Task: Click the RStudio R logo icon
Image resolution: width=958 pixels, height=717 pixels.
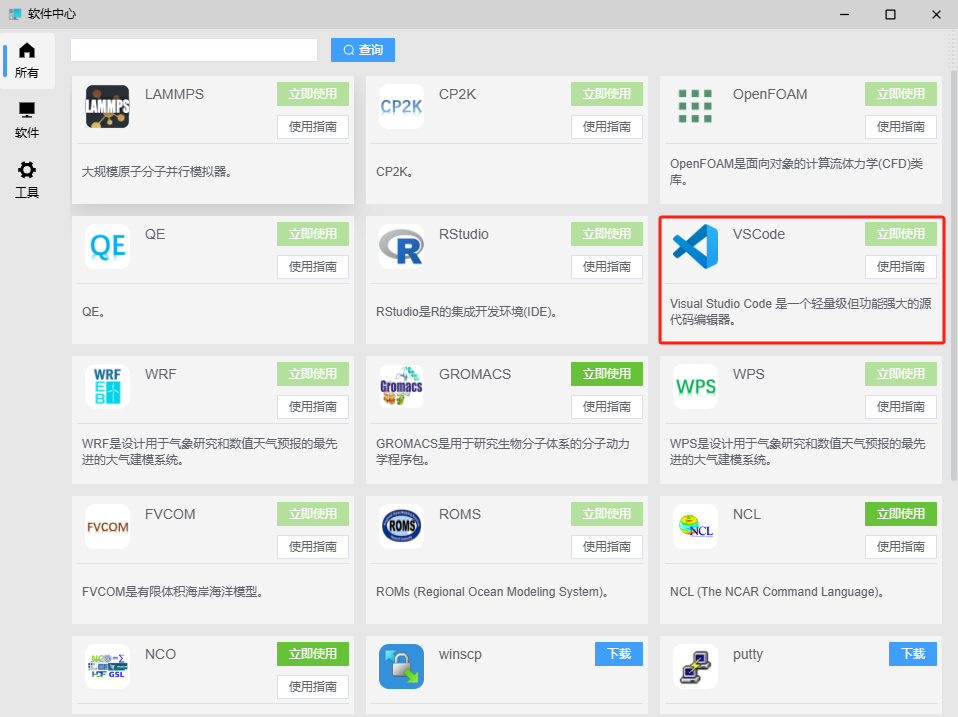Action: pyautogui.click(x=401, y=246)
